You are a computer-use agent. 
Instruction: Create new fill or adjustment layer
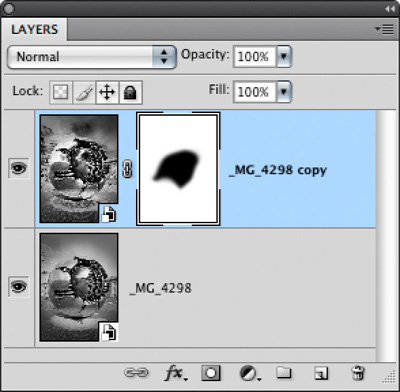[250, 373]
